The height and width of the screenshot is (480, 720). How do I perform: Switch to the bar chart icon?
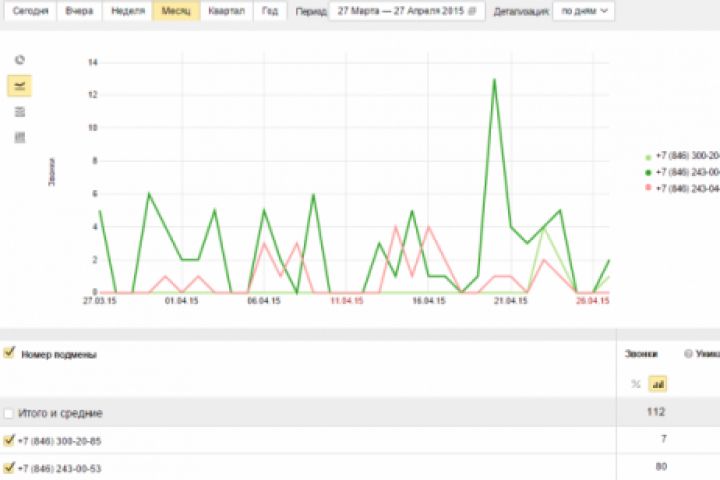[x=20, y=137]
